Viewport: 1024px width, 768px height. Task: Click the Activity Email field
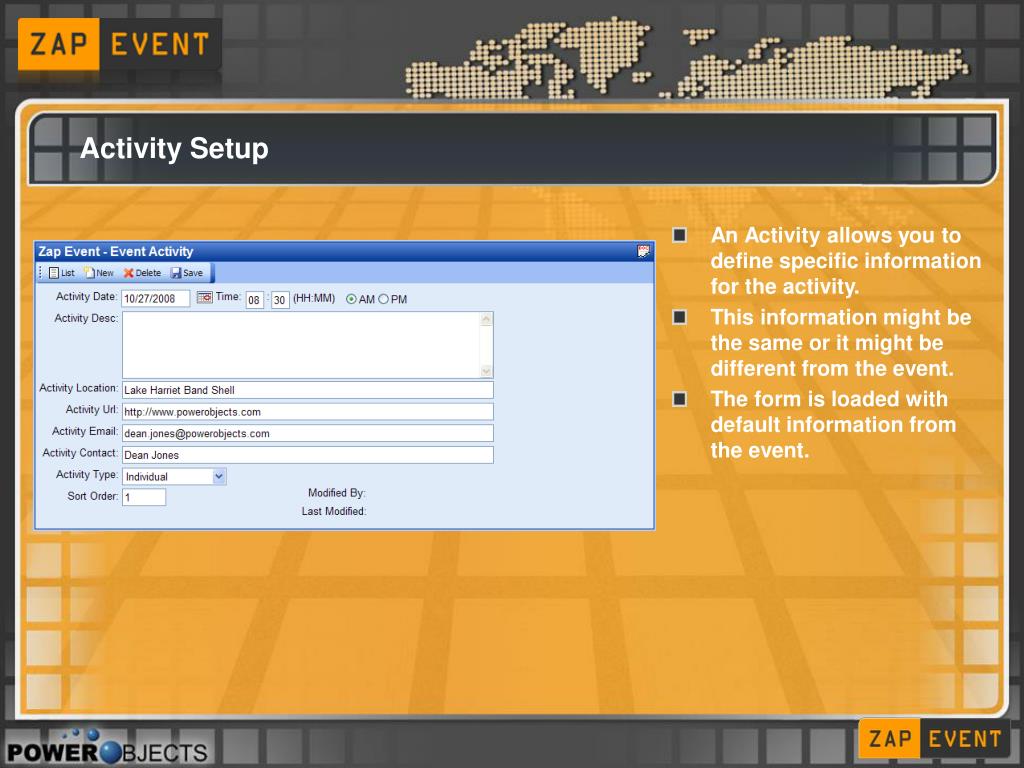pyautogui.click(x=308, y=434)
